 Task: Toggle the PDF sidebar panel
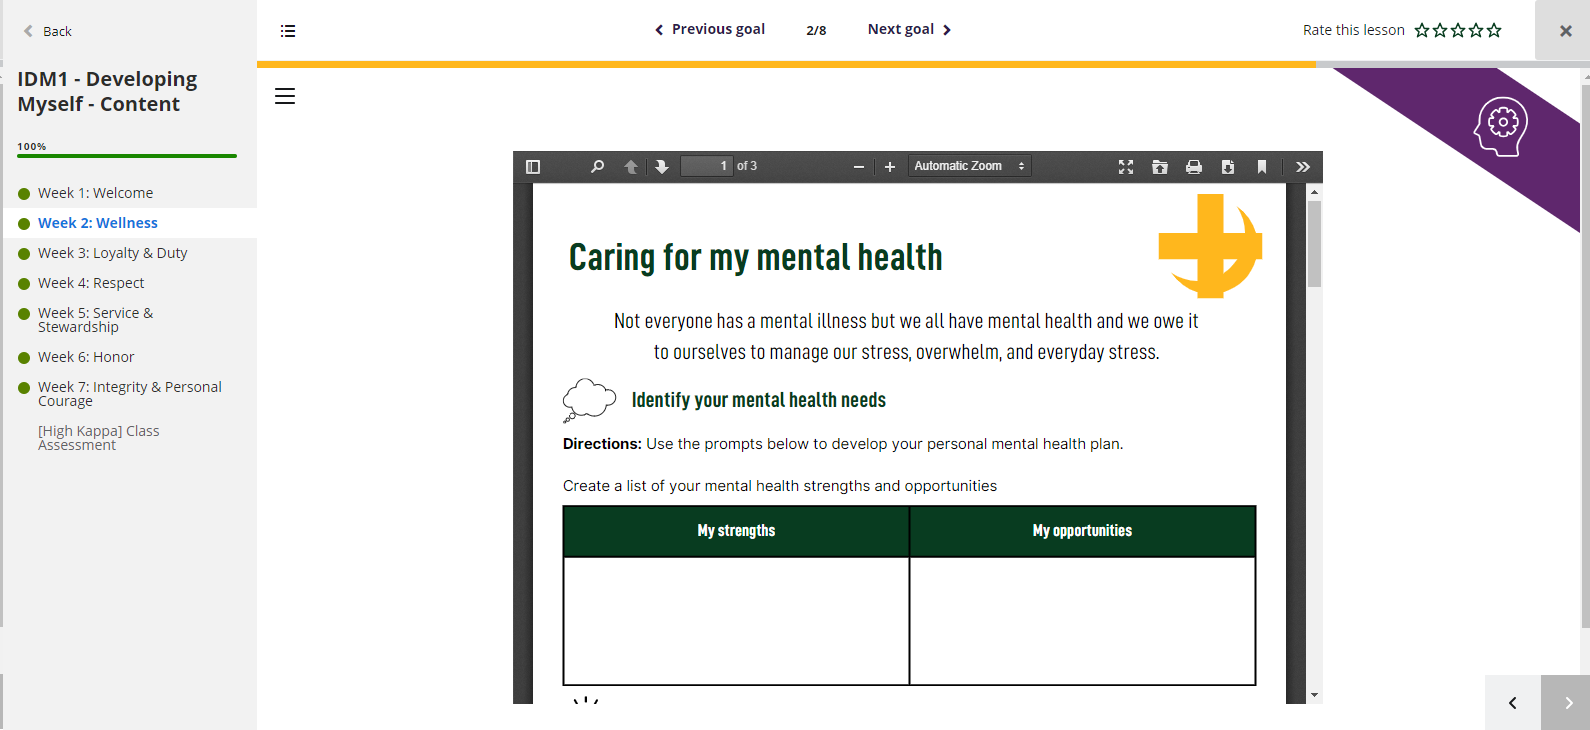click(533, 167)
